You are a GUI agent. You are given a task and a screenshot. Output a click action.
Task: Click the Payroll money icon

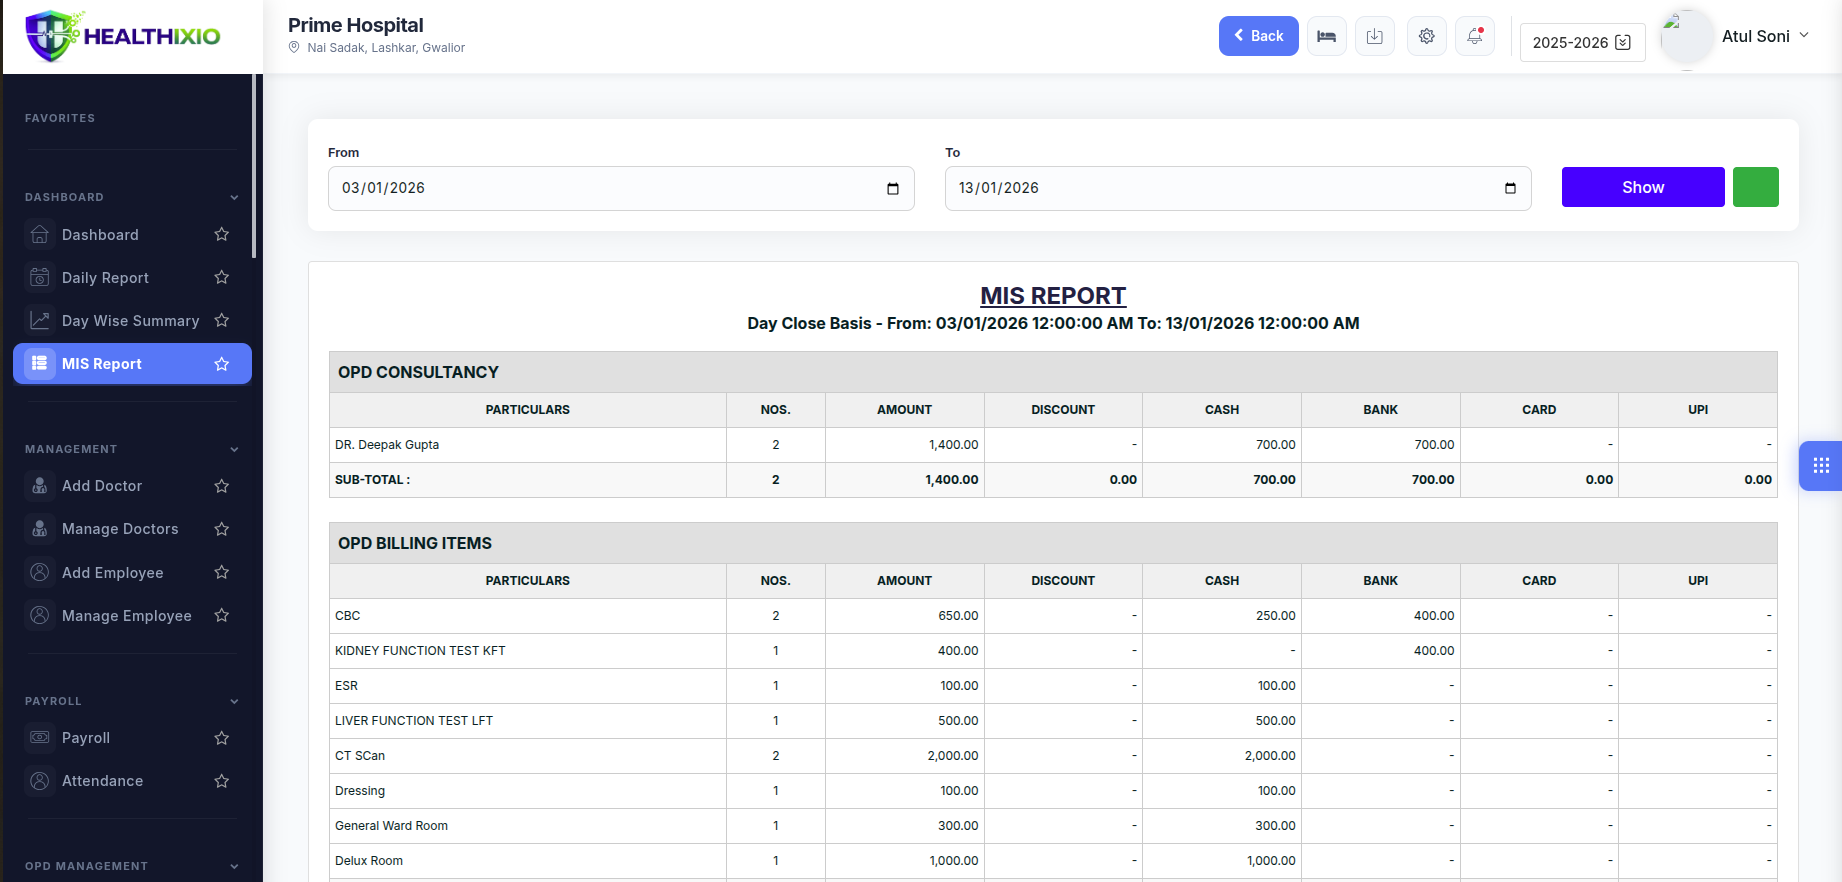tap(40, 737)
